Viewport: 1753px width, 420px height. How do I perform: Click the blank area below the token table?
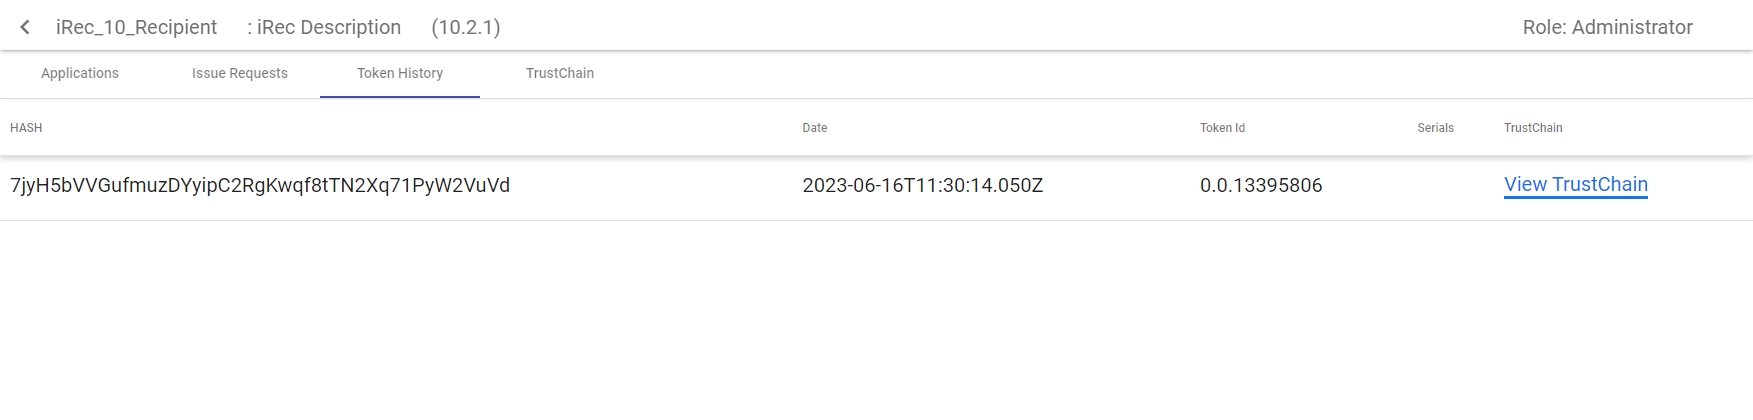(x=876, y=320)
